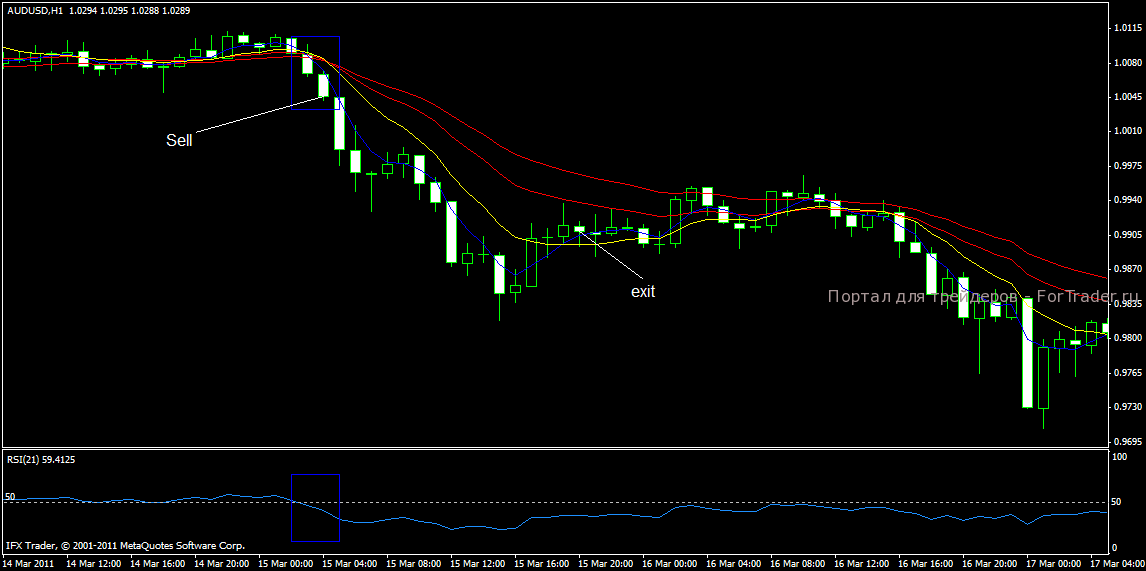Viewport: 1146px width, 571px height.
Task: Click the 14 Mar 2011 time label
Action: [x=29, y=564]
